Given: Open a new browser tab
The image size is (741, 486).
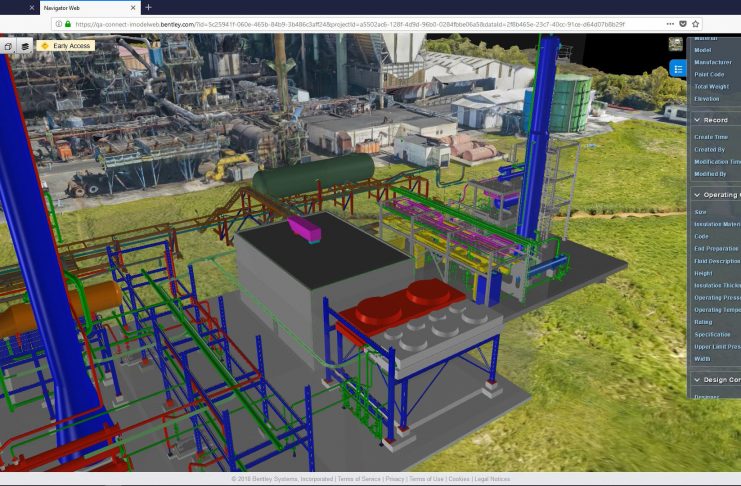Looking at the screenshot, I should 148,7.
